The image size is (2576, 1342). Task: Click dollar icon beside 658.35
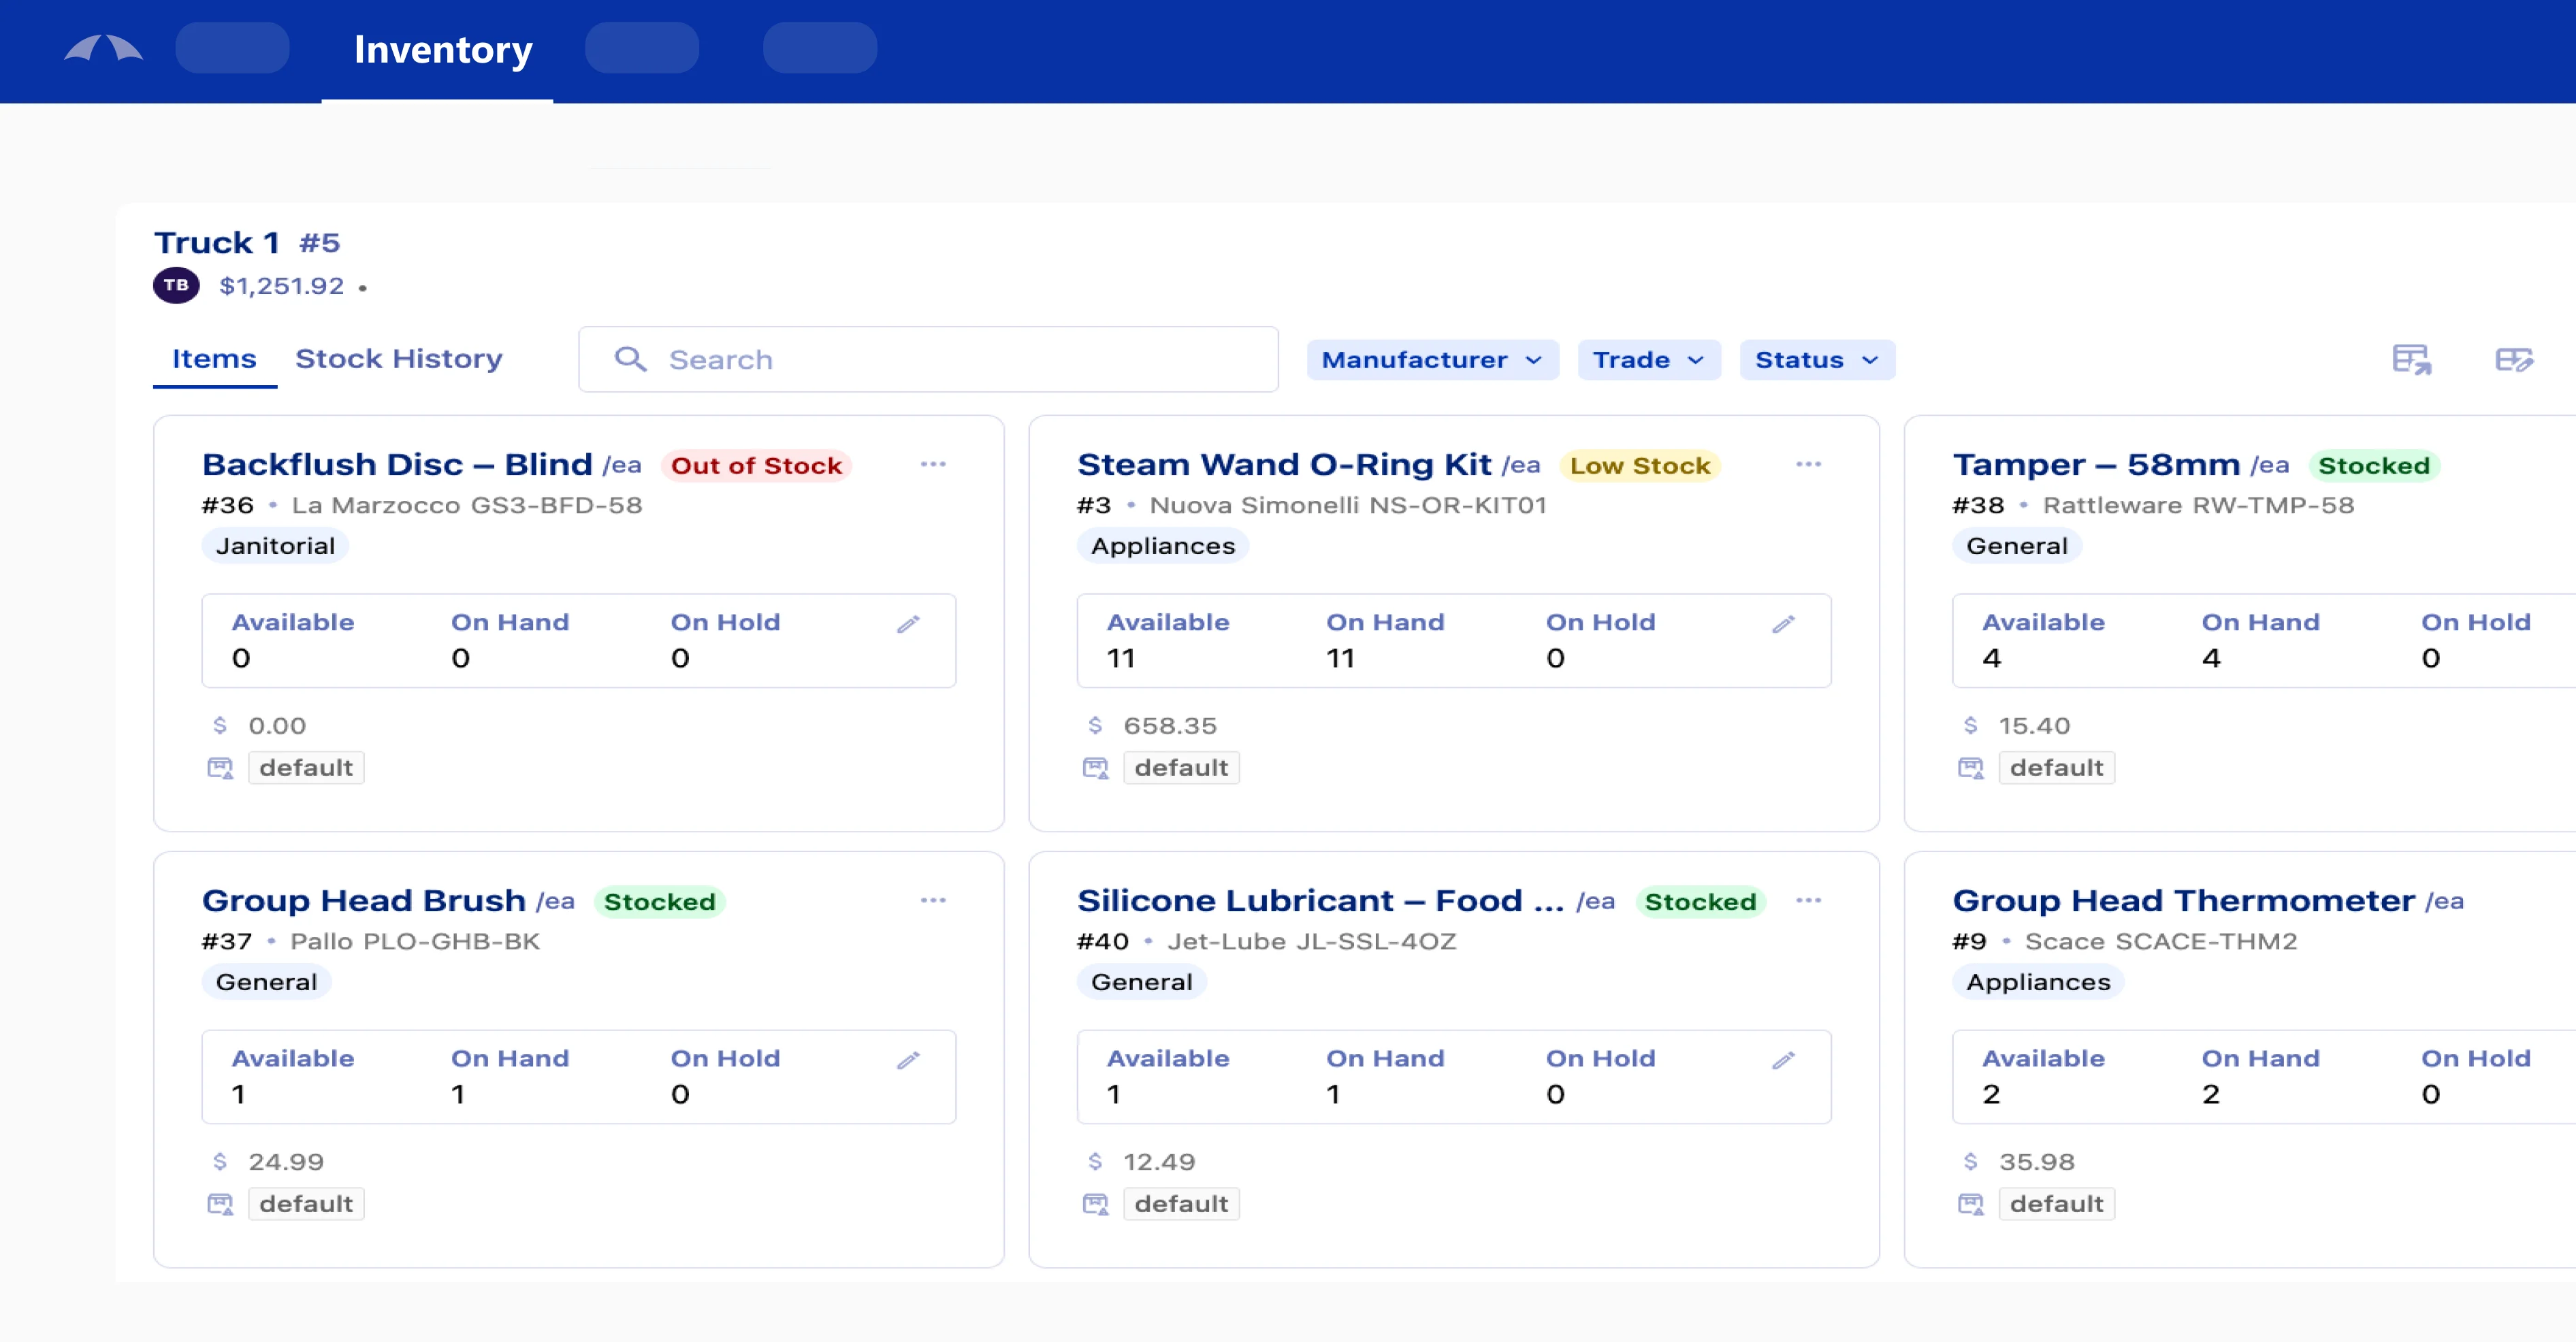(x=1095, y=725)
